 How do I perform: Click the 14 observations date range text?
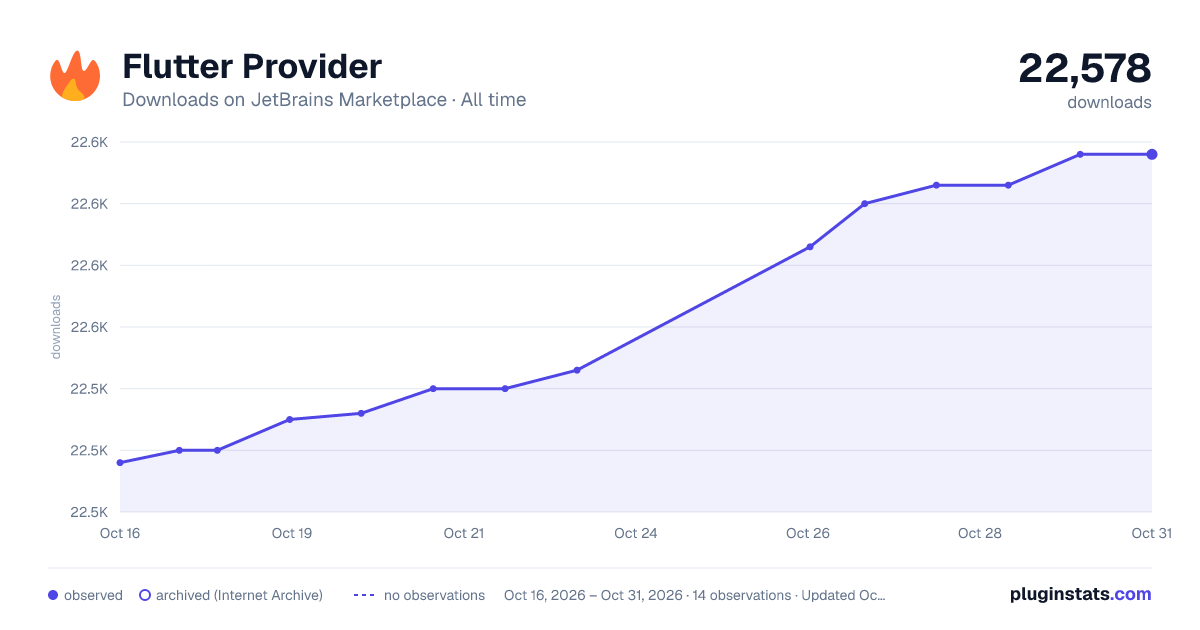click(x=695, y=595)
